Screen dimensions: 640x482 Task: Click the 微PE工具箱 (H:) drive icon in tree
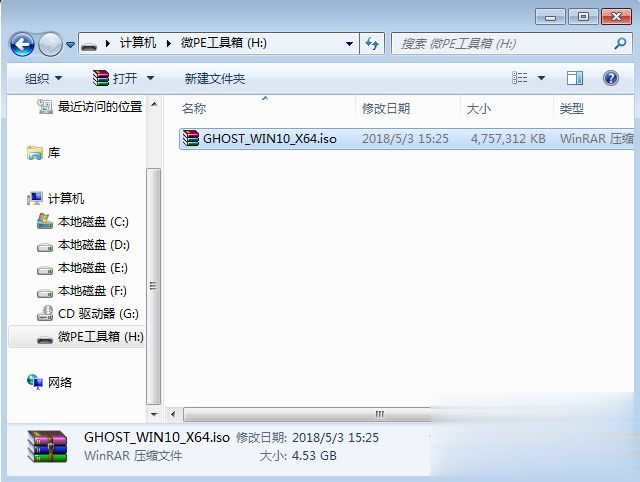pos(45,339)
